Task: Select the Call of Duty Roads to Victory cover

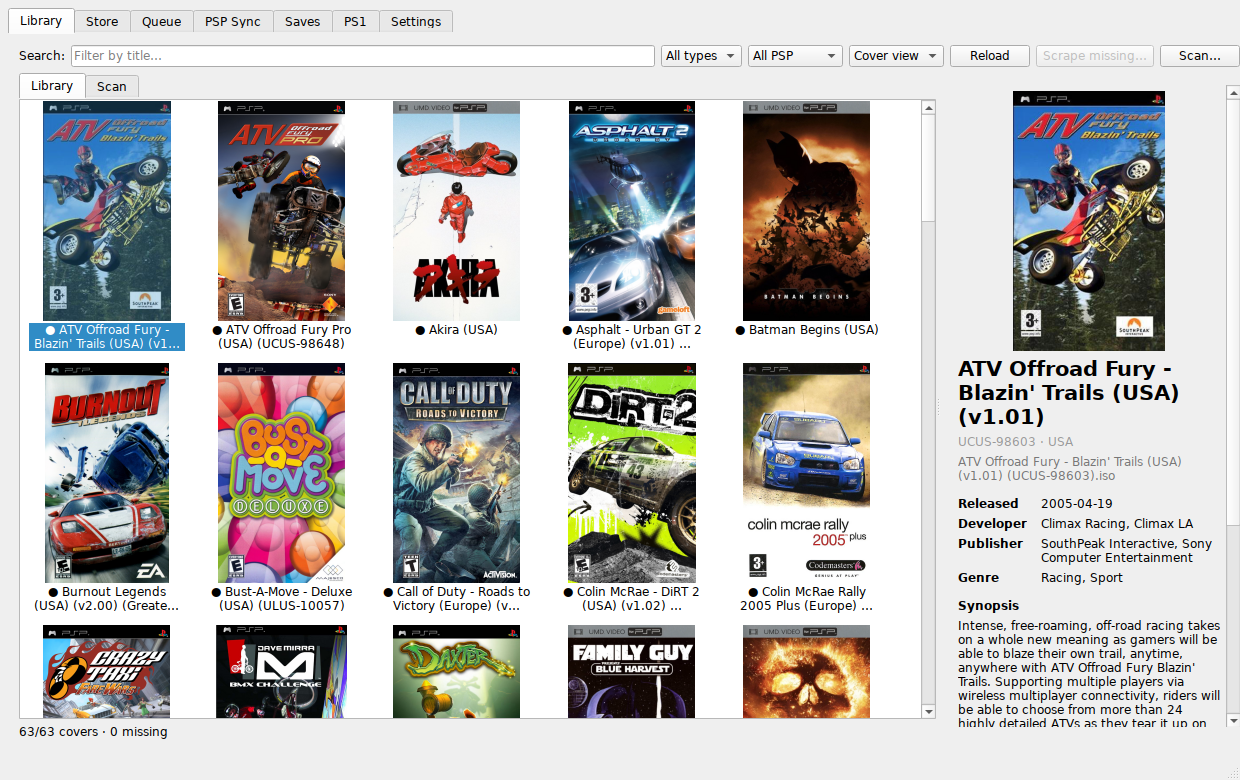Action: pos(457,473)
